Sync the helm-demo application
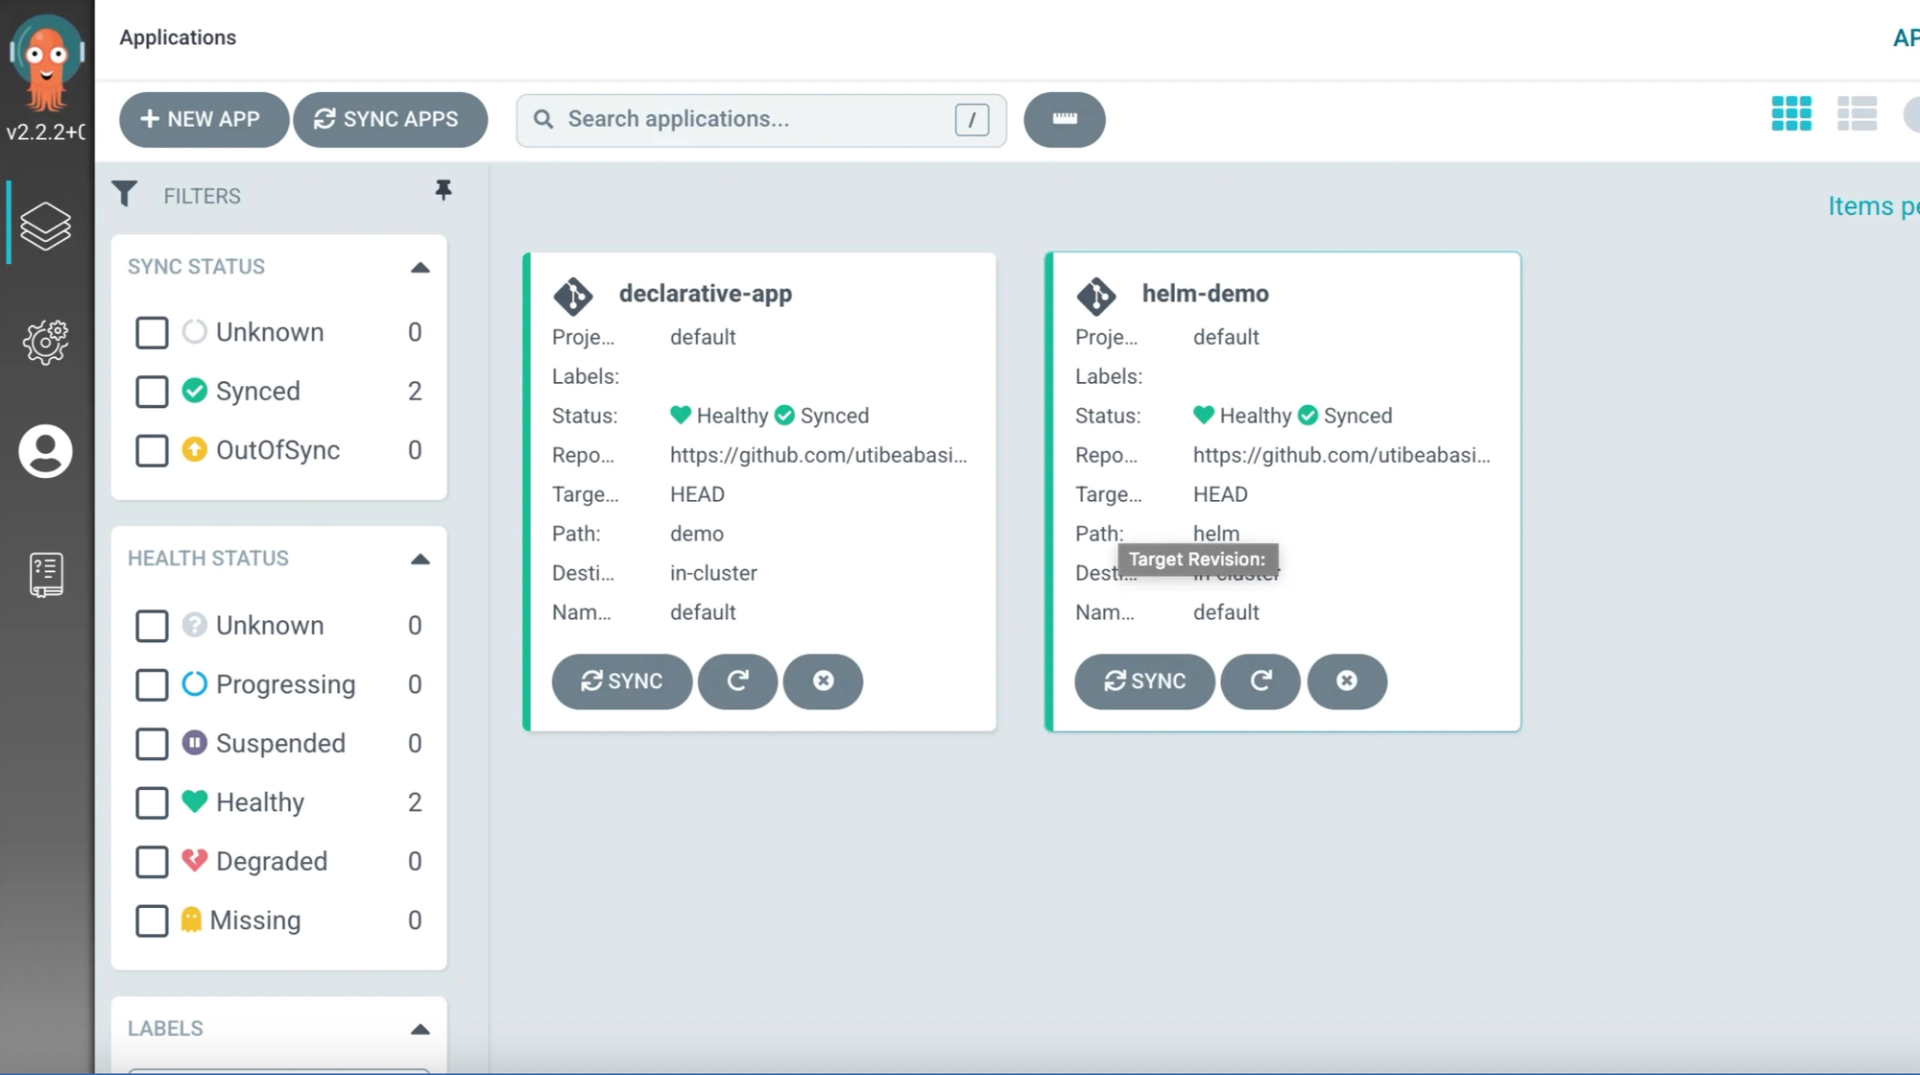Image resolution: width=1920 pixels, height=1075 pixels. (1145, 681)
